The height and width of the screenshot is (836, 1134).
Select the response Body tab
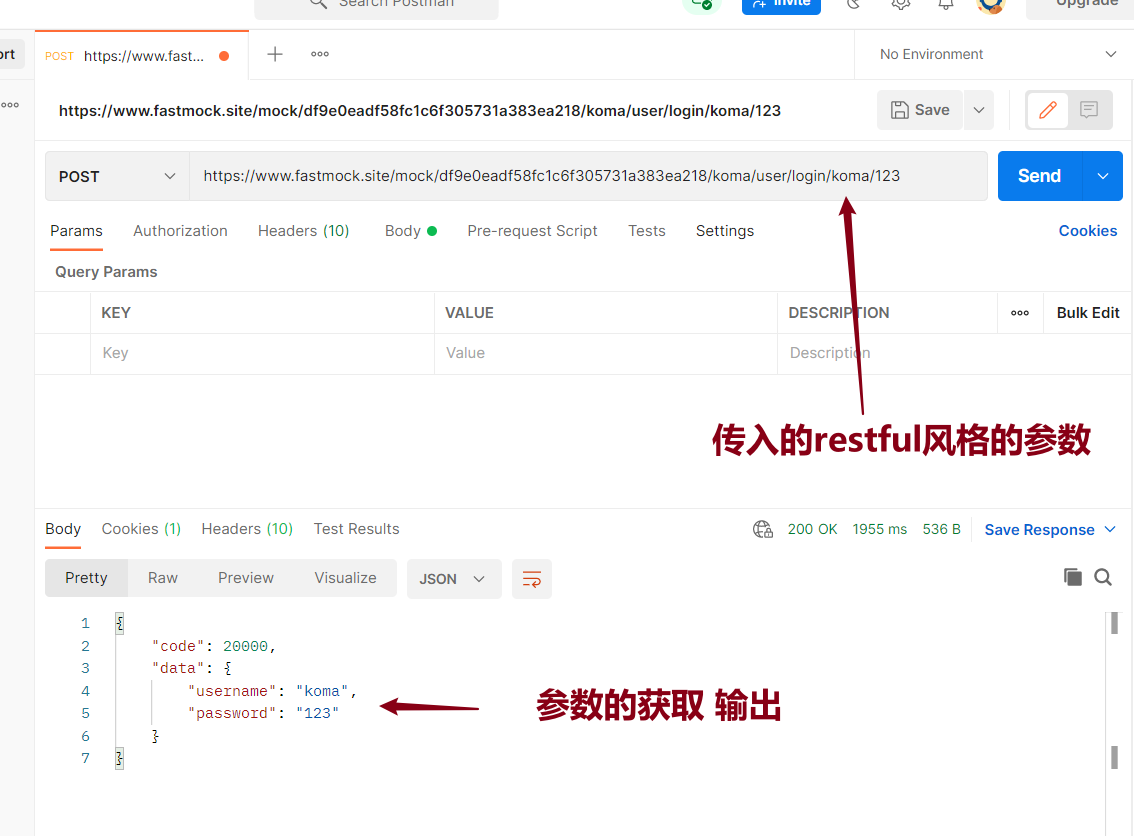[x=63, y=529]
